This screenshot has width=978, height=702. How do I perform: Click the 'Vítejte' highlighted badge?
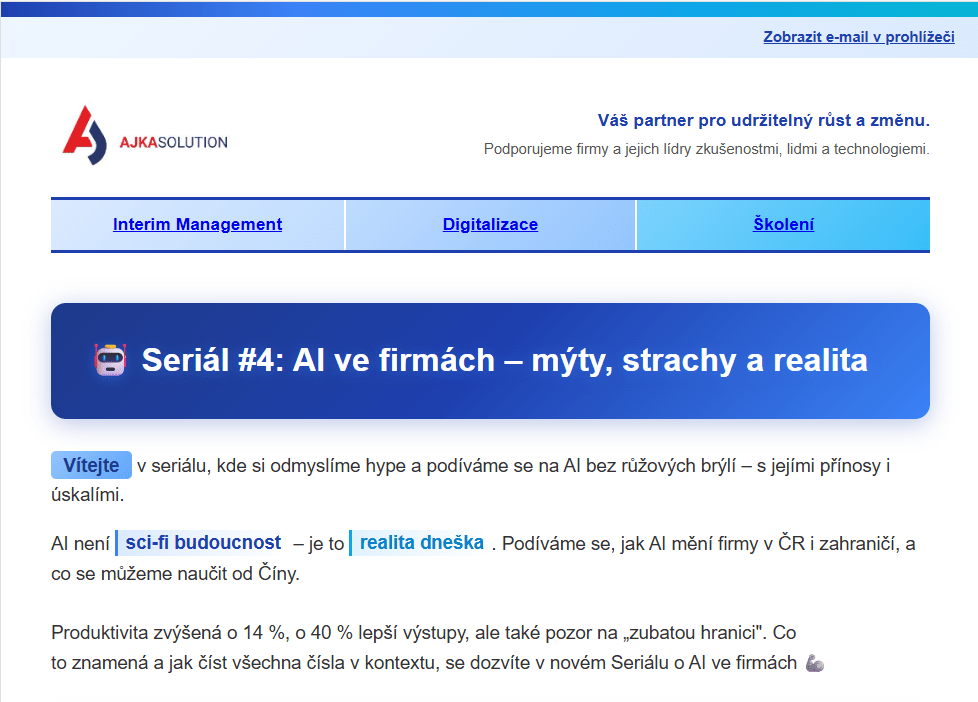pyautogui.click(x=91, y=465)
